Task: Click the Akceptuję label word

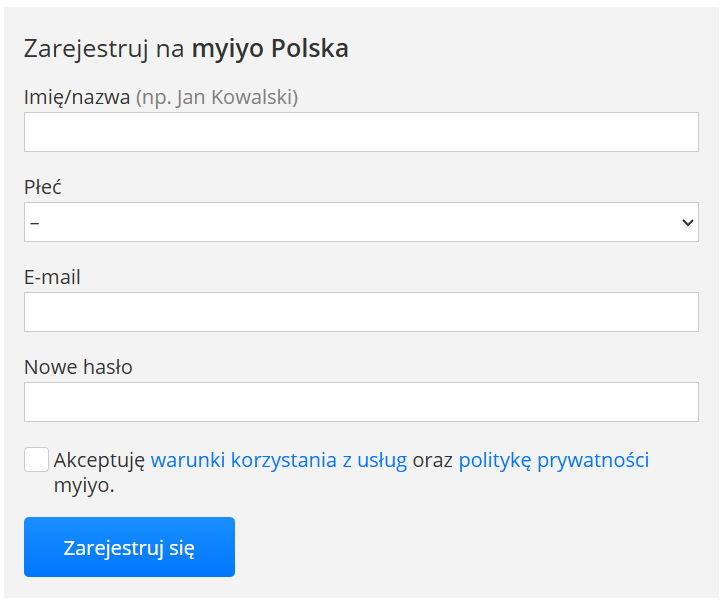Action: (x=100, y=461)
